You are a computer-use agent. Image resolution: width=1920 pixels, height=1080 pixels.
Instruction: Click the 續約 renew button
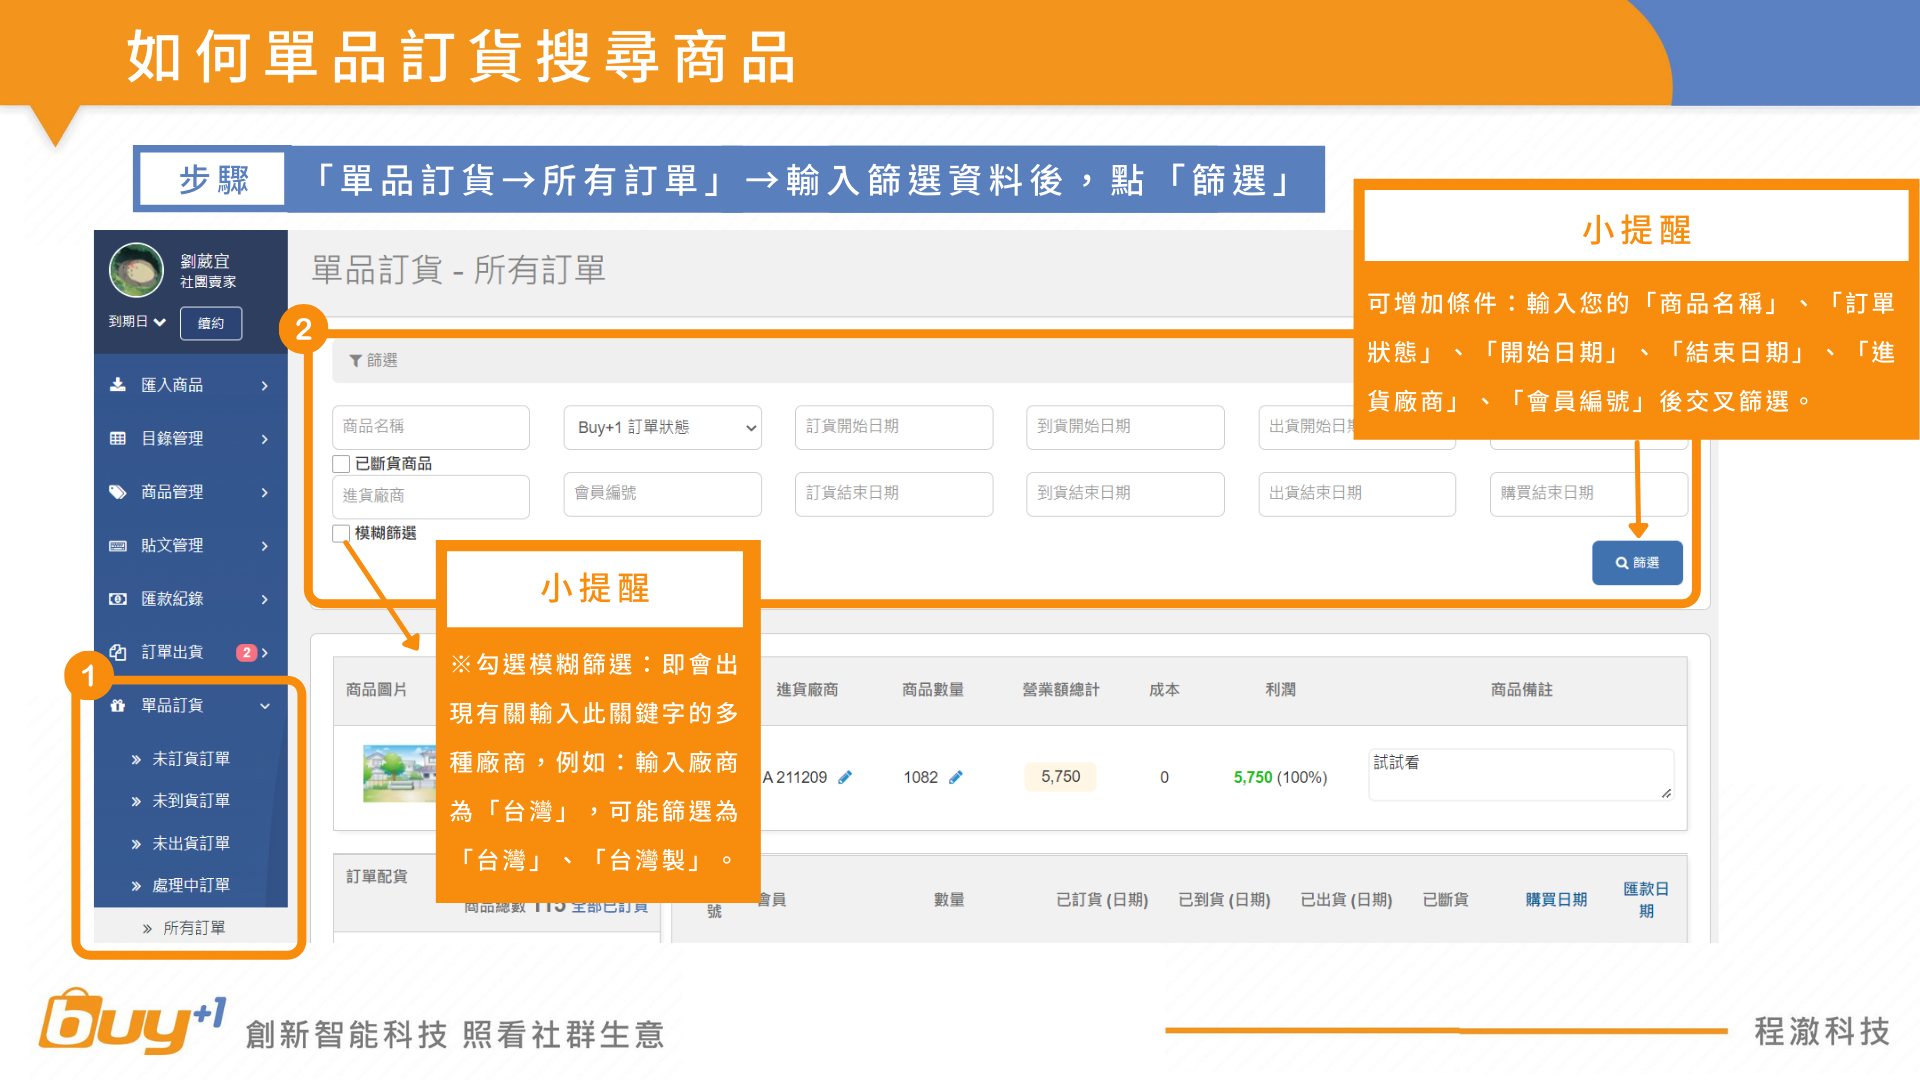(x=211, y=323)
